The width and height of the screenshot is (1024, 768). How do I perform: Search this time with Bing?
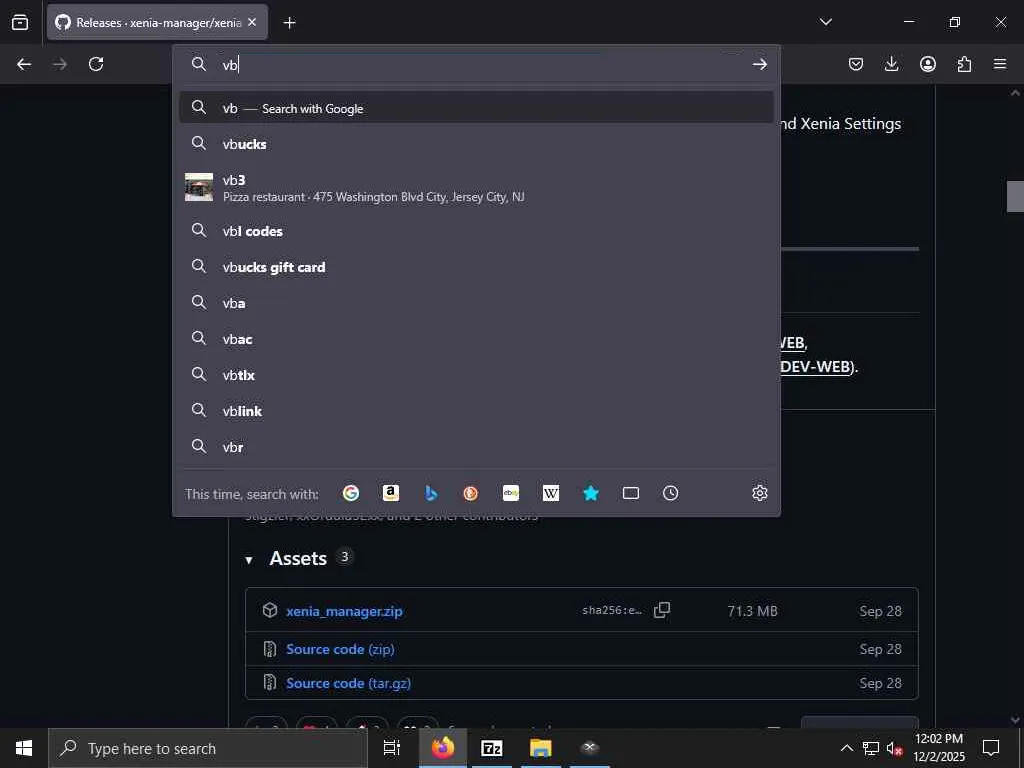click(x=430, y=493)
